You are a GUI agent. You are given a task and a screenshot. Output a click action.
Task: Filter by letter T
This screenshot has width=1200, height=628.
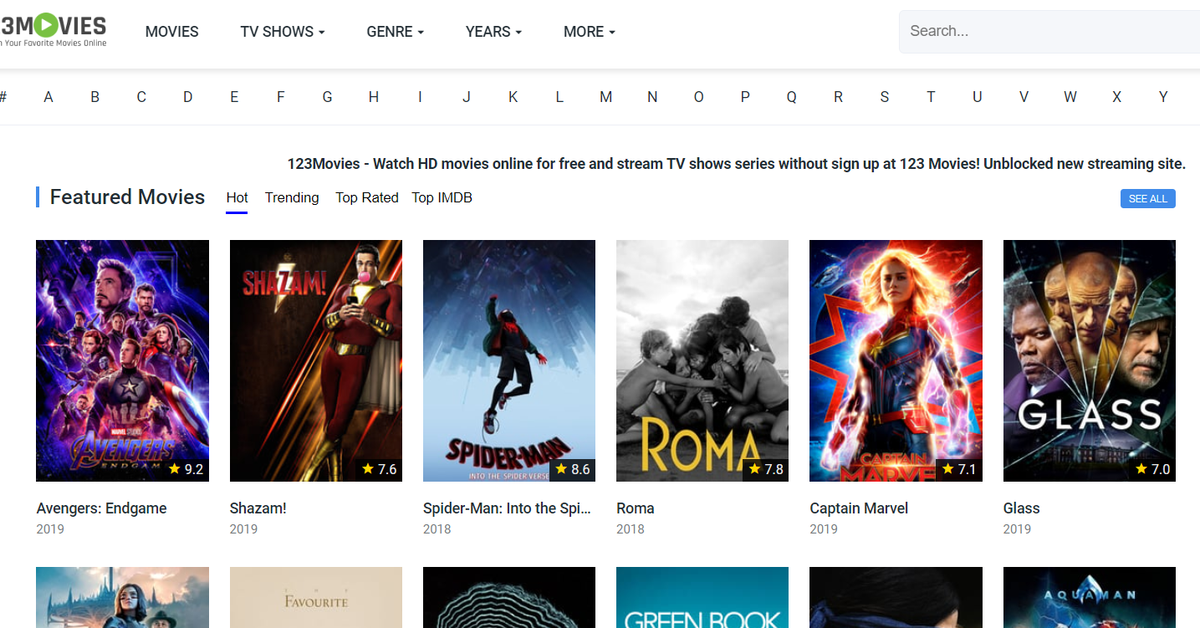click(931, 97)
